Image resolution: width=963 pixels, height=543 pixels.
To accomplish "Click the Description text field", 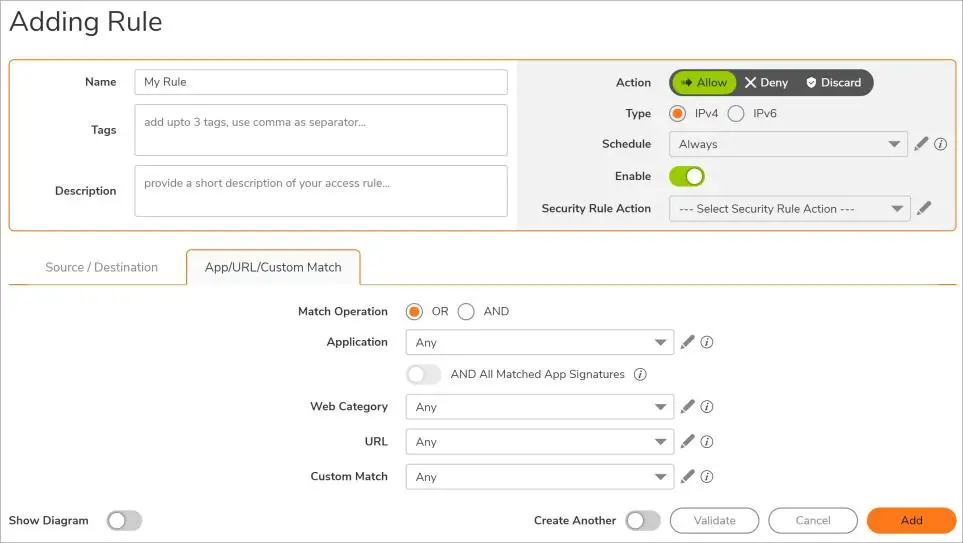I will (x=321, y=190).
